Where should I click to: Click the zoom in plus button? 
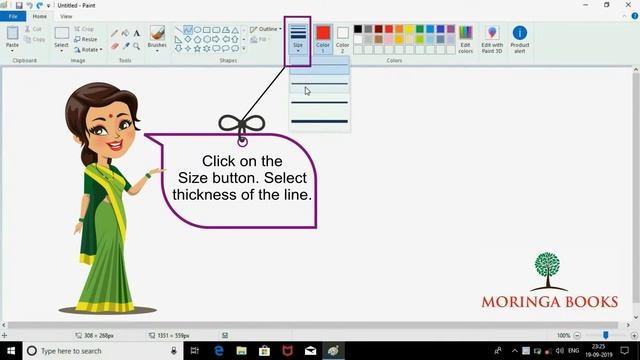pos(634,336)
